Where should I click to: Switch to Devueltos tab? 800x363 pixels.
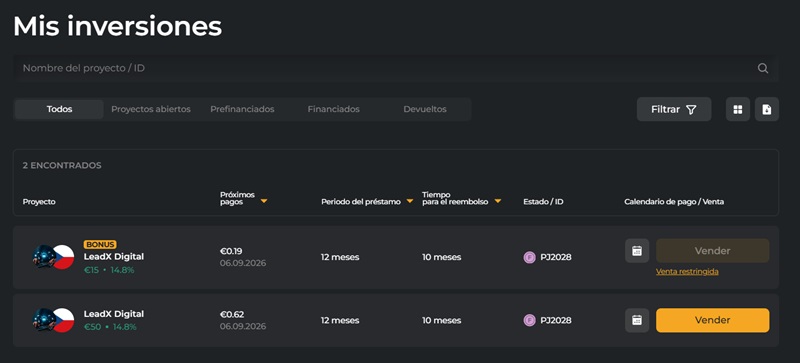(x=425, y=109)
